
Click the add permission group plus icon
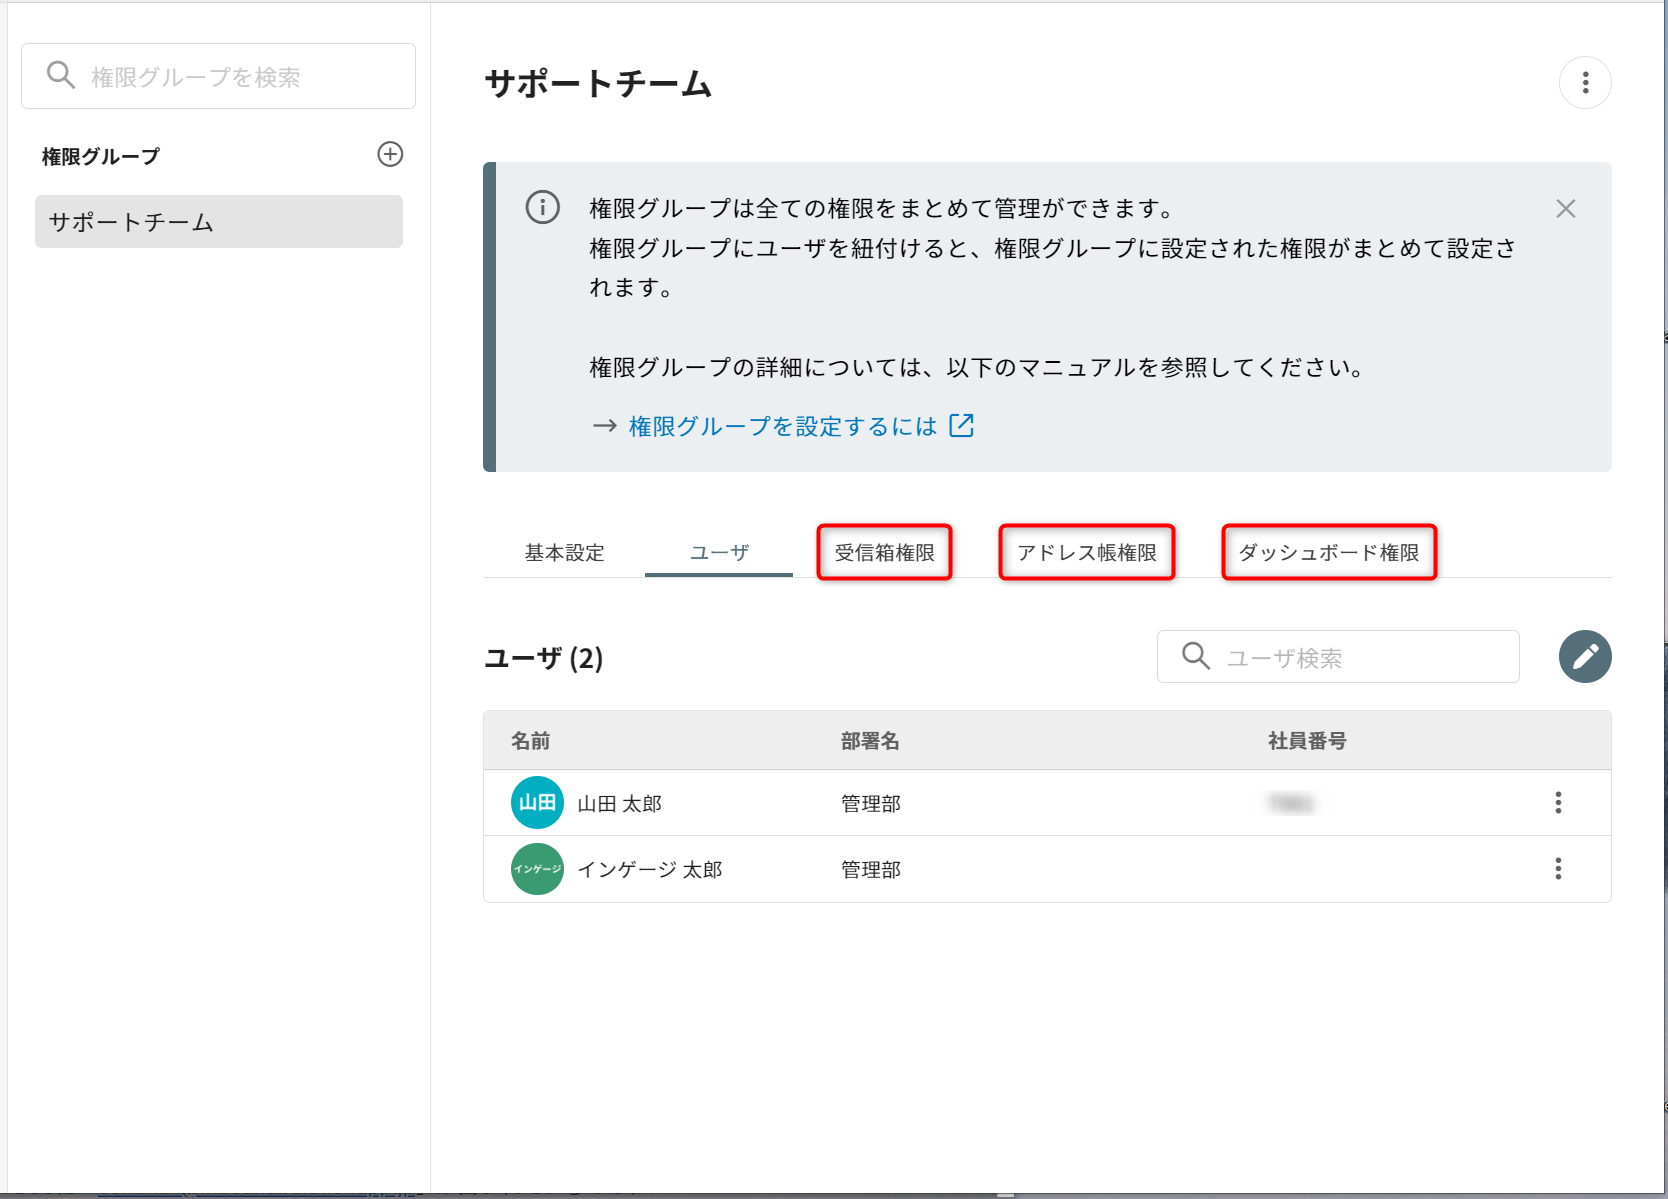(390, 154)
